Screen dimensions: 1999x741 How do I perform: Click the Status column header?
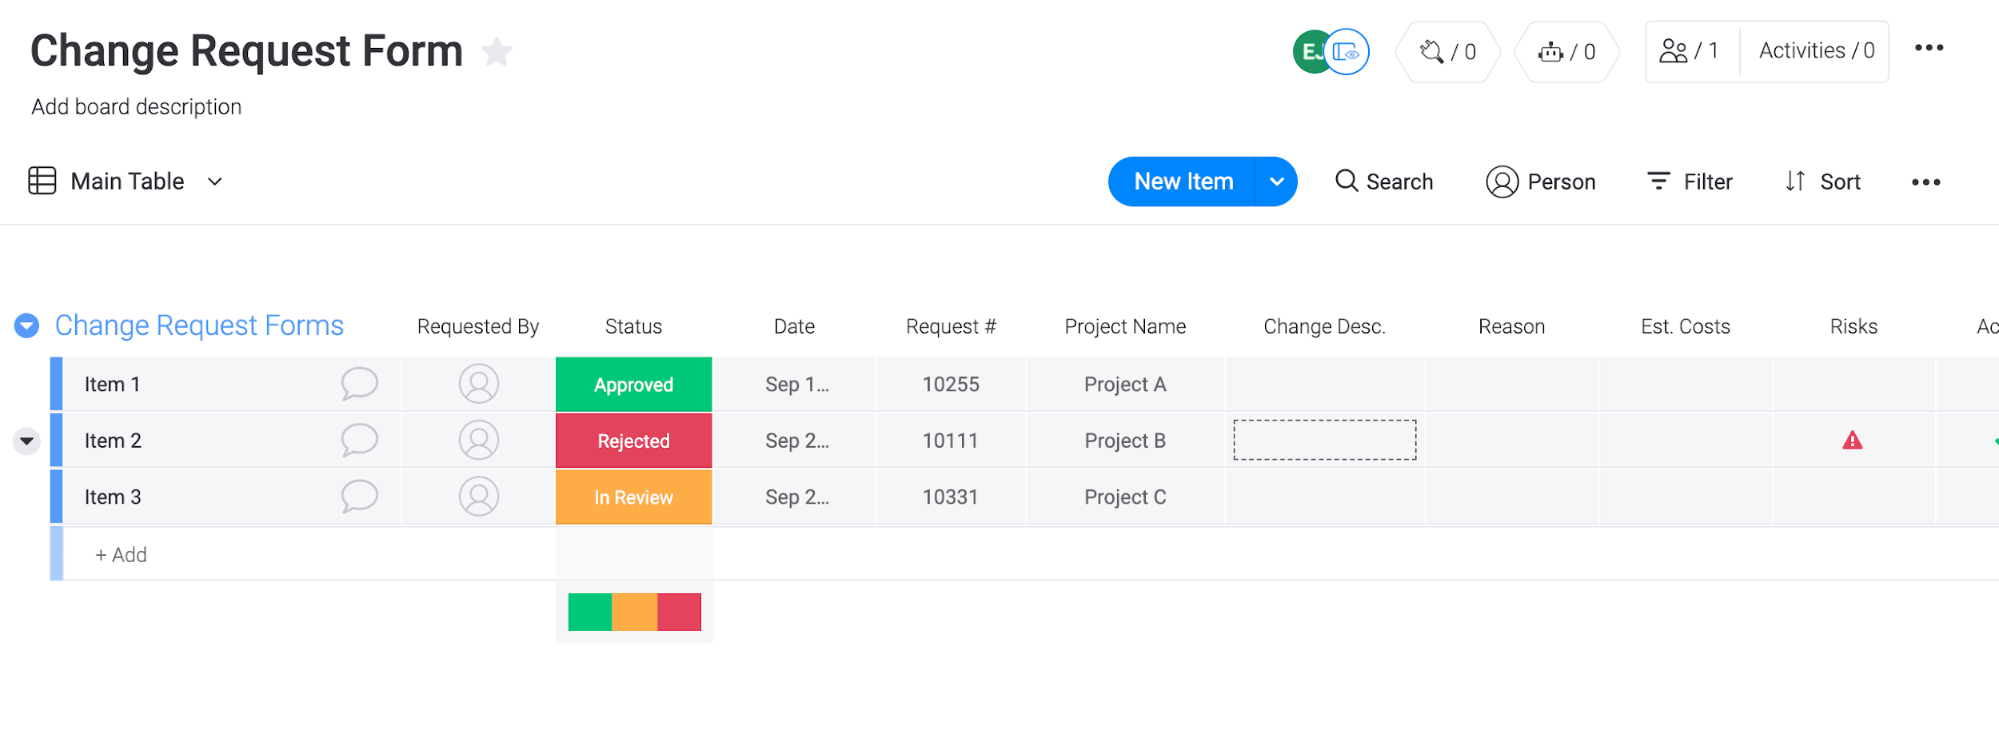[x=634, y=327]
